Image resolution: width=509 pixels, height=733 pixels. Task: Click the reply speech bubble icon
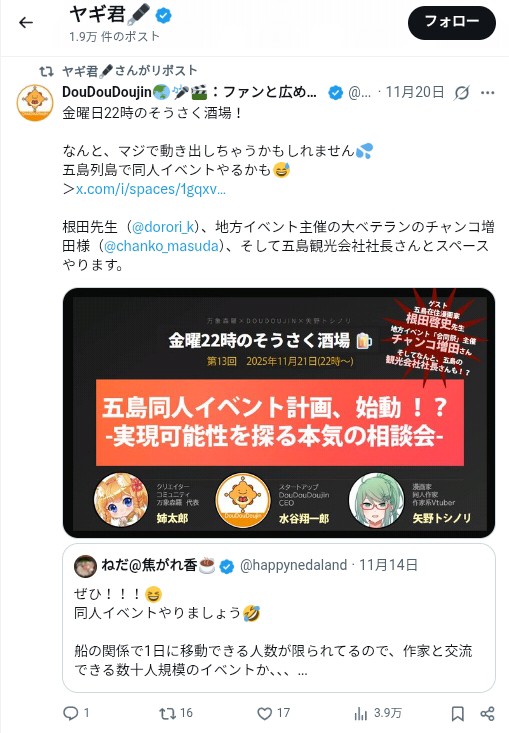tap(71, 713)
